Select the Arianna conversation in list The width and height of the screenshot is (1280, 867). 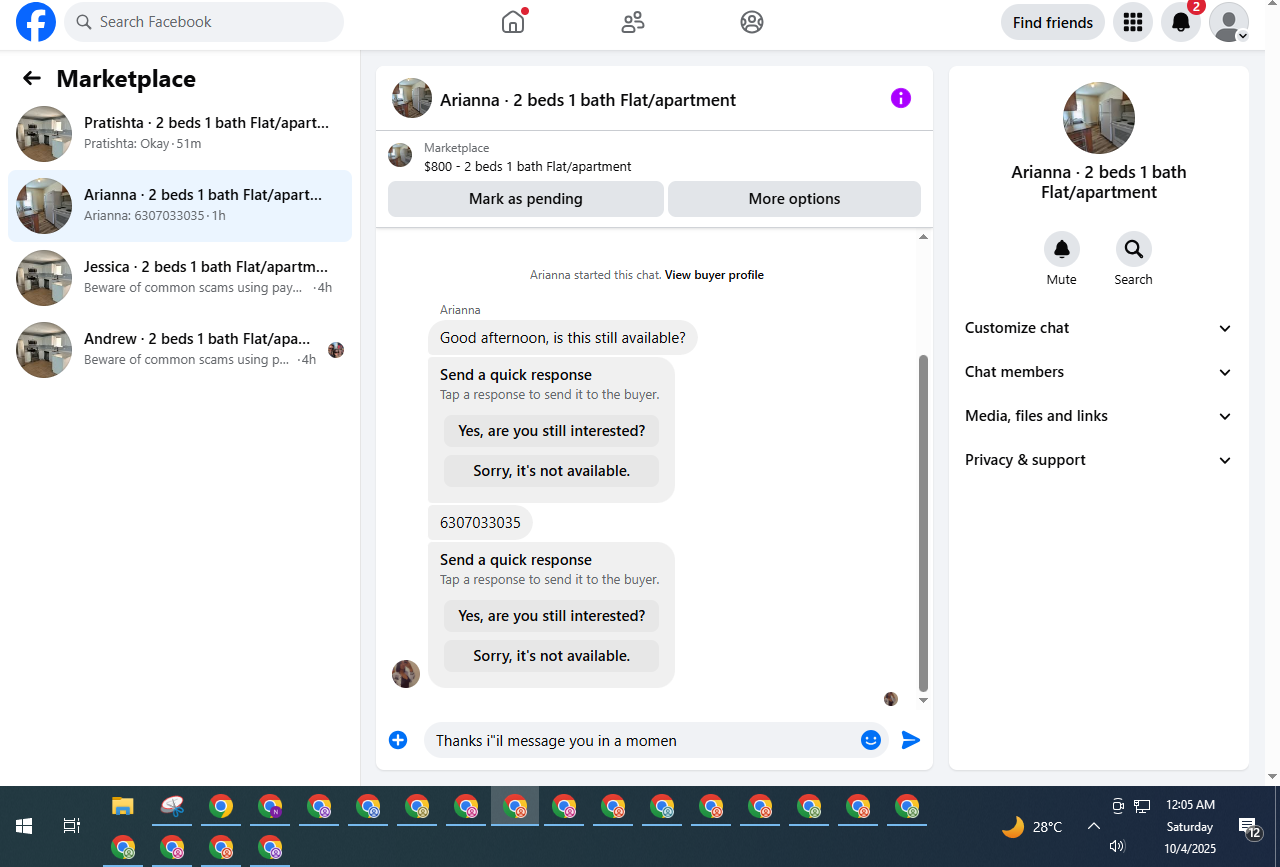[180, 206]
